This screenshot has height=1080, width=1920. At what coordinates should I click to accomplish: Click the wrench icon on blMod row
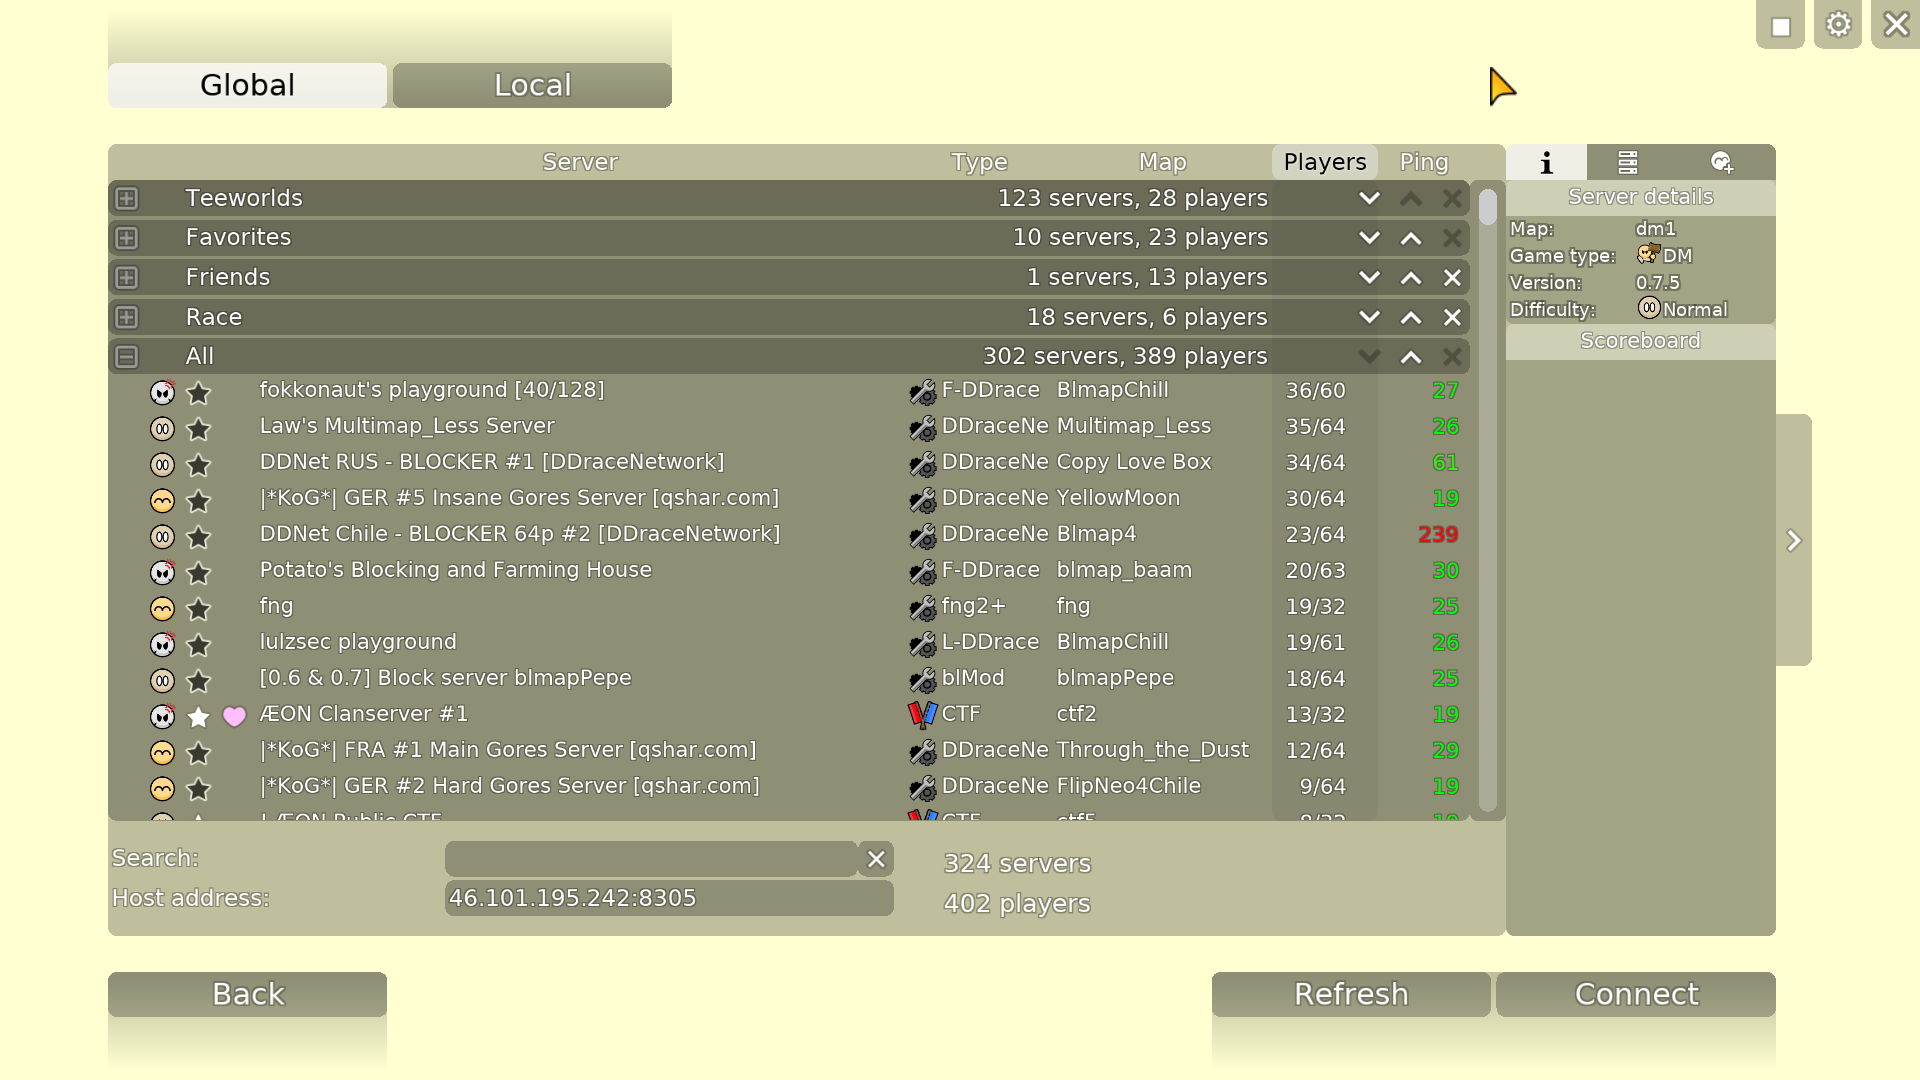click(922, 680)
